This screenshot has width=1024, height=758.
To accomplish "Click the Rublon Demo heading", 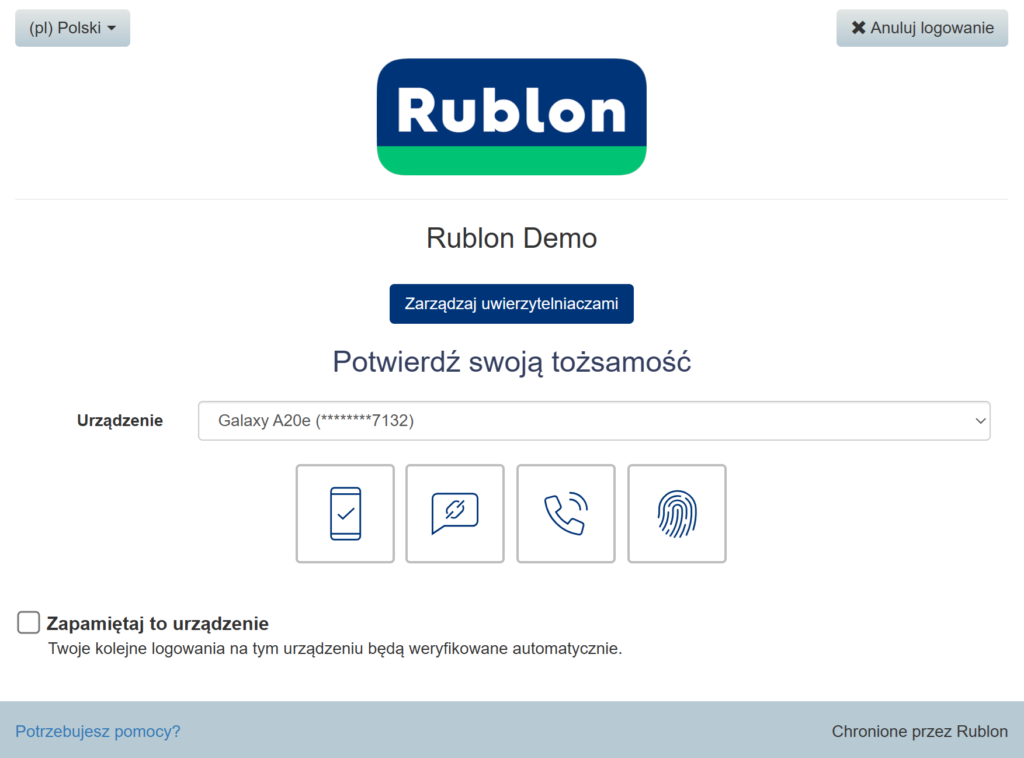I will click(511, 238).
